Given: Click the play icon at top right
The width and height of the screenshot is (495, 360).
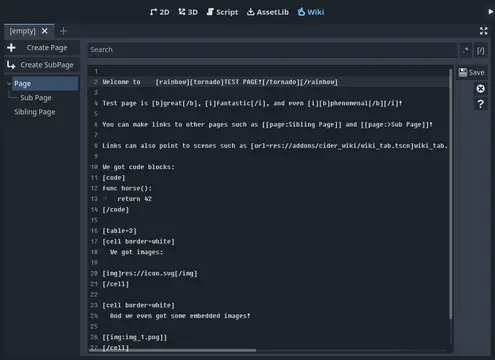Looking at the screenshot, I should point(491,12).
